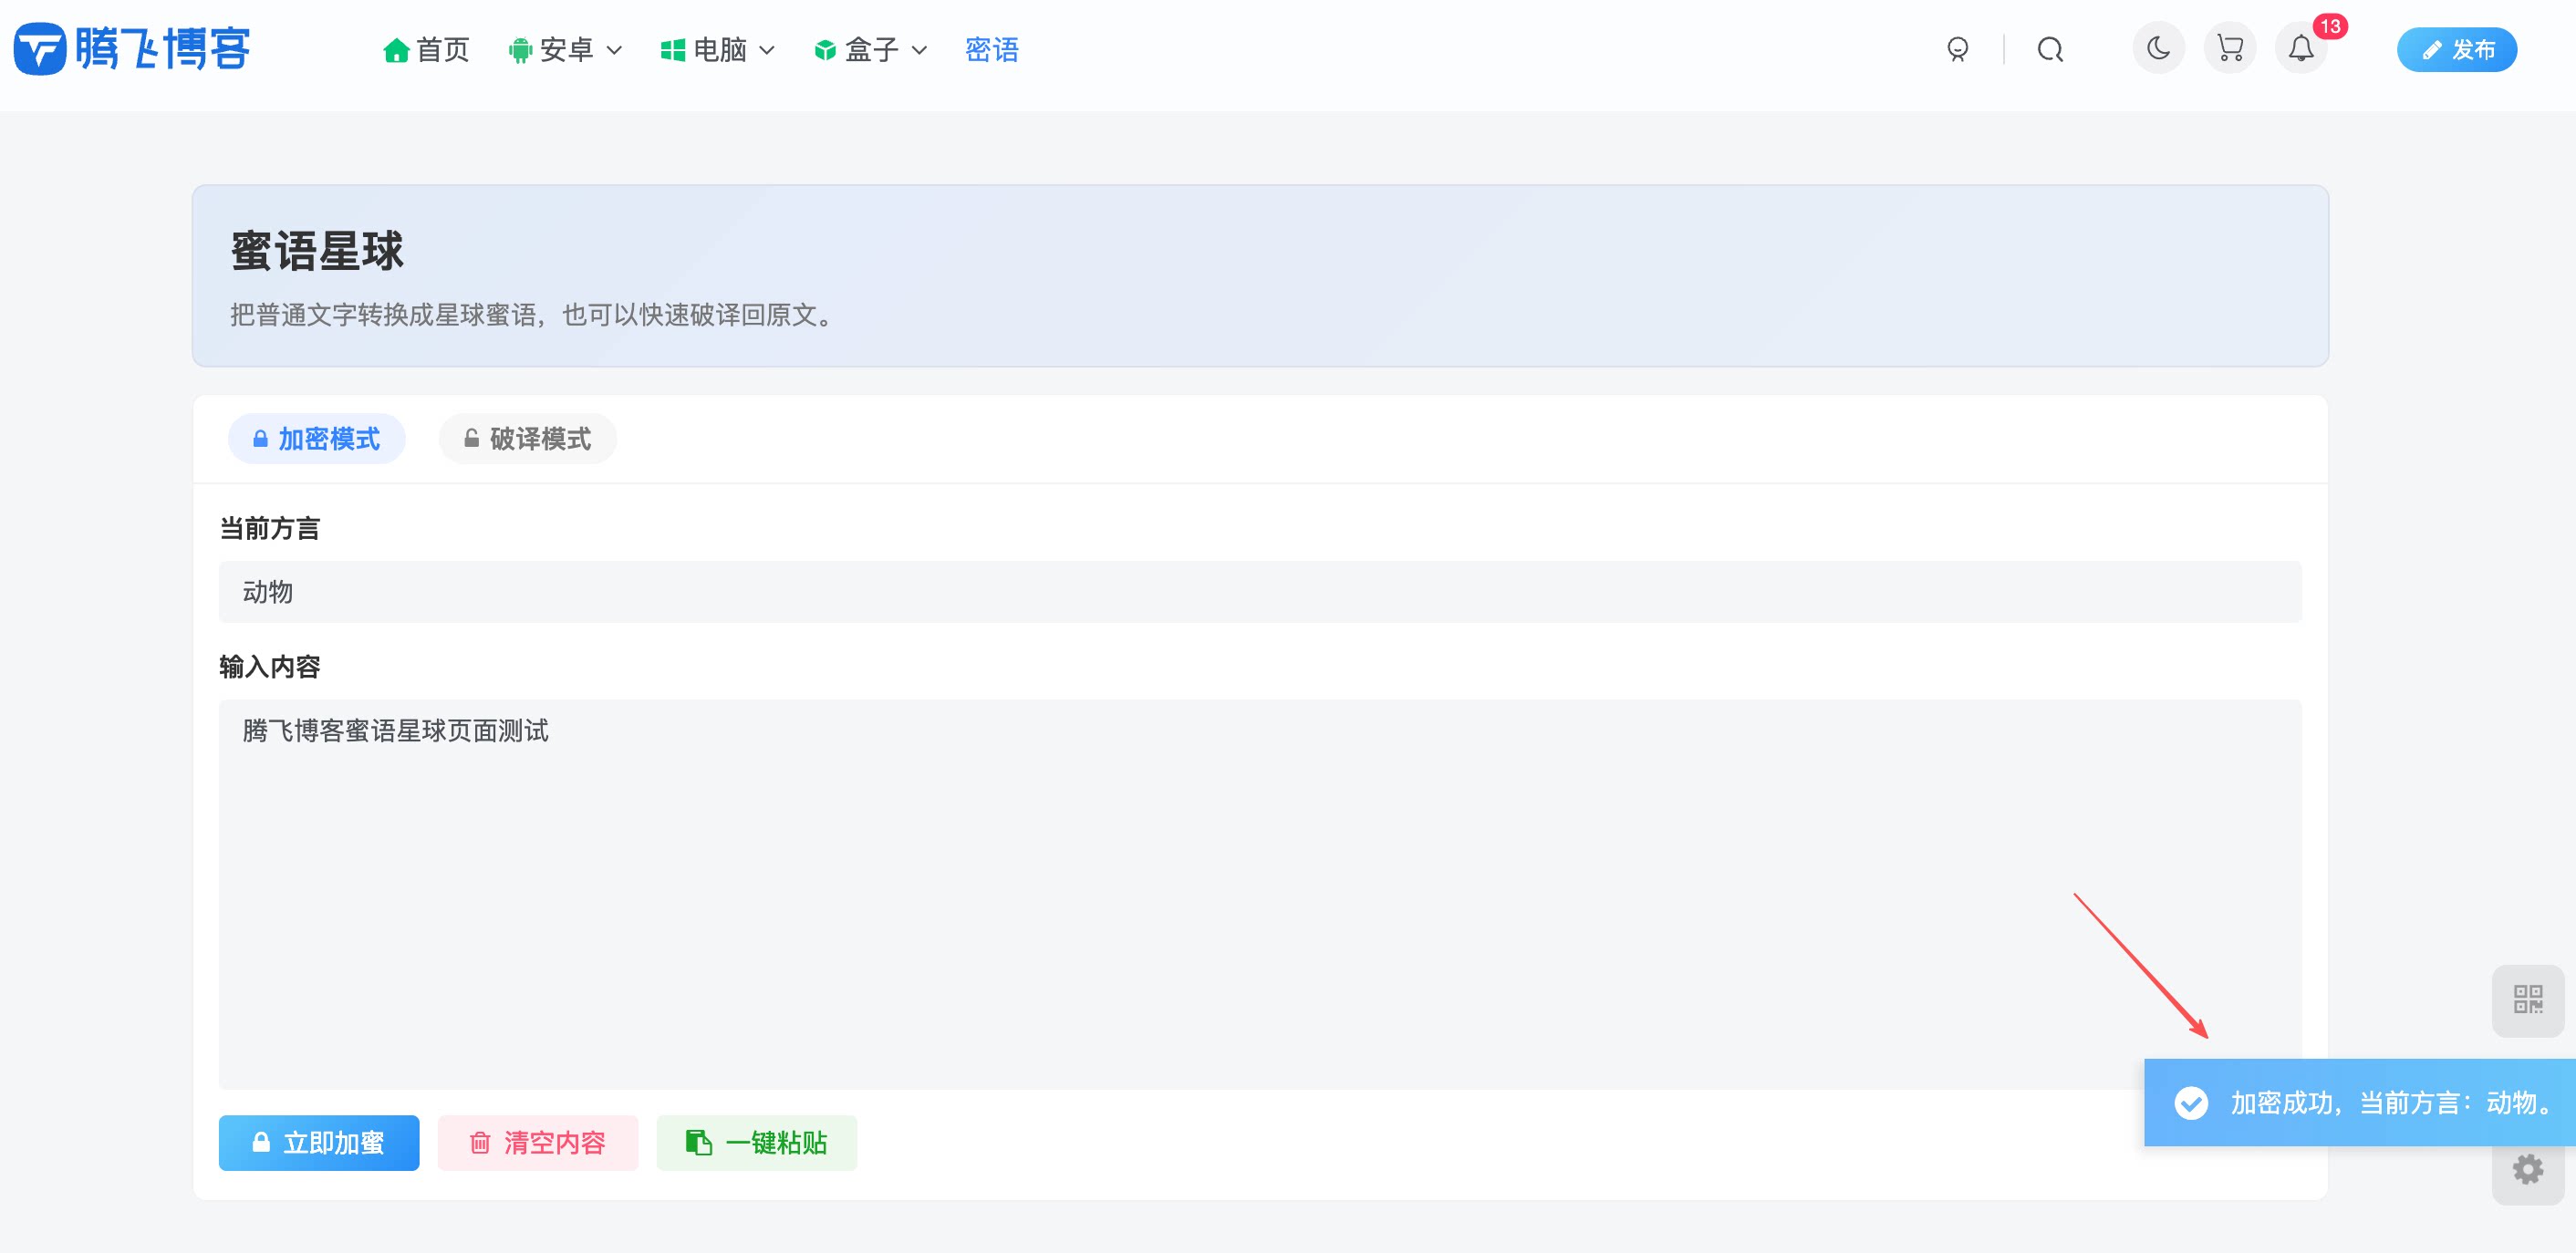Open the settings gear in the corner

tap(2528, 1168)
